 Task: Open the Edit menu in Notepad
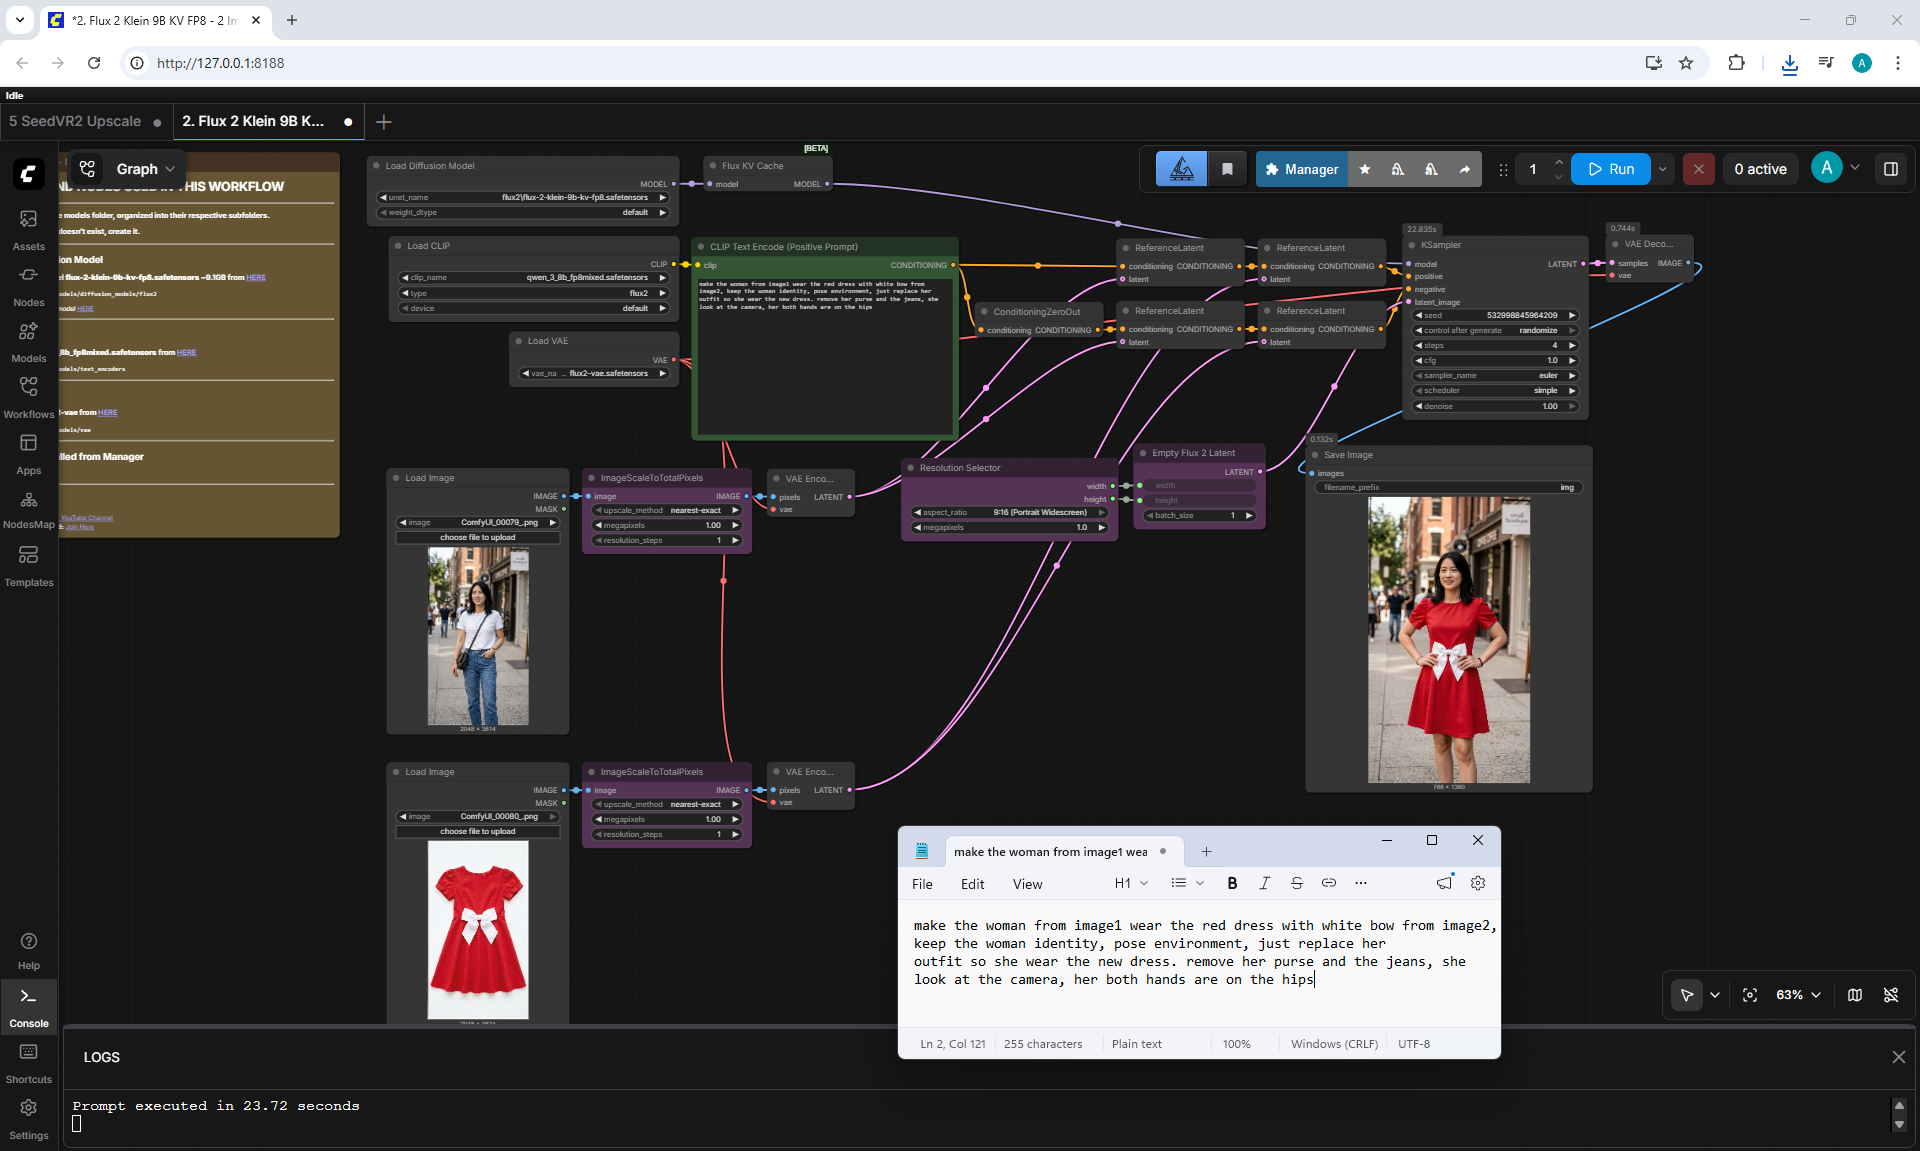pos(972,884)
